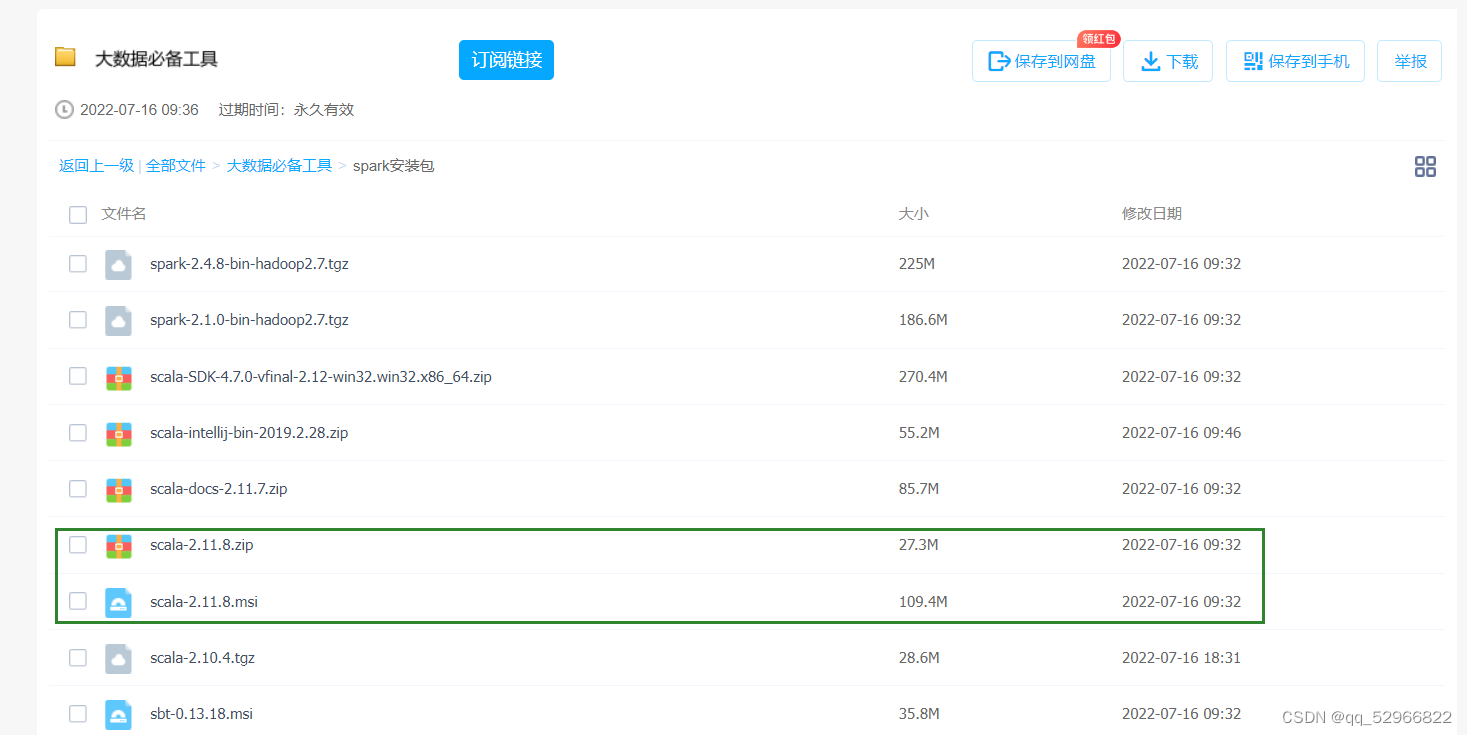The height and width of the screenshot is (735, 1467).
Task: Click the 270.4M size value
Action: [923, 377]
